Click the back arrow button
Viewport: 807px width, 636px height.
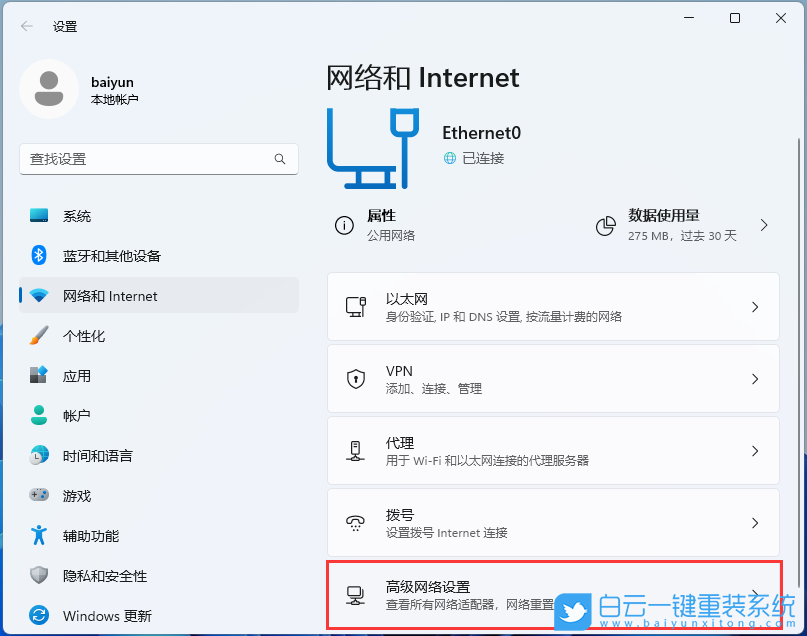click(26, 26)
